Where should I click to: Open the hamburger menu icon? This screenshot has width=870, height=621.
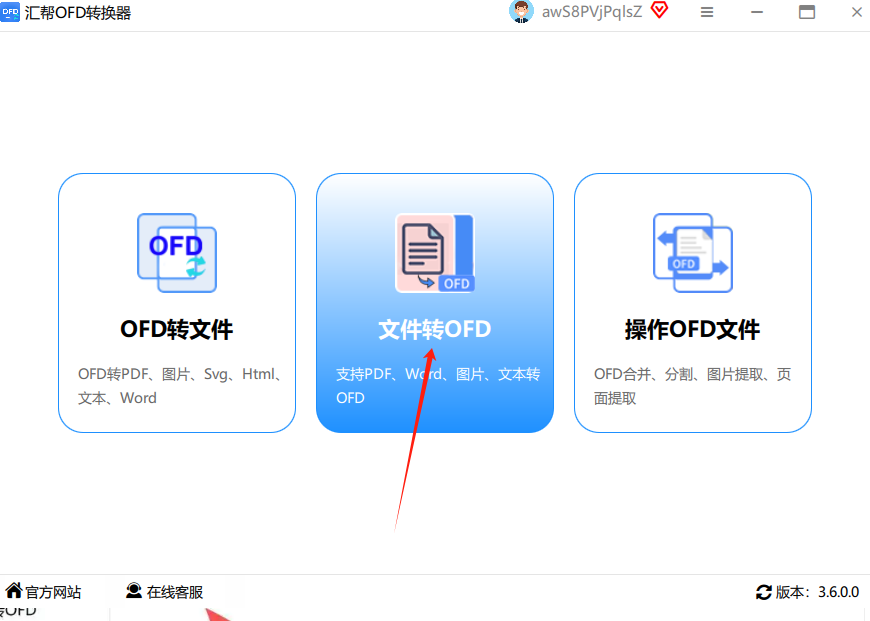707,12
